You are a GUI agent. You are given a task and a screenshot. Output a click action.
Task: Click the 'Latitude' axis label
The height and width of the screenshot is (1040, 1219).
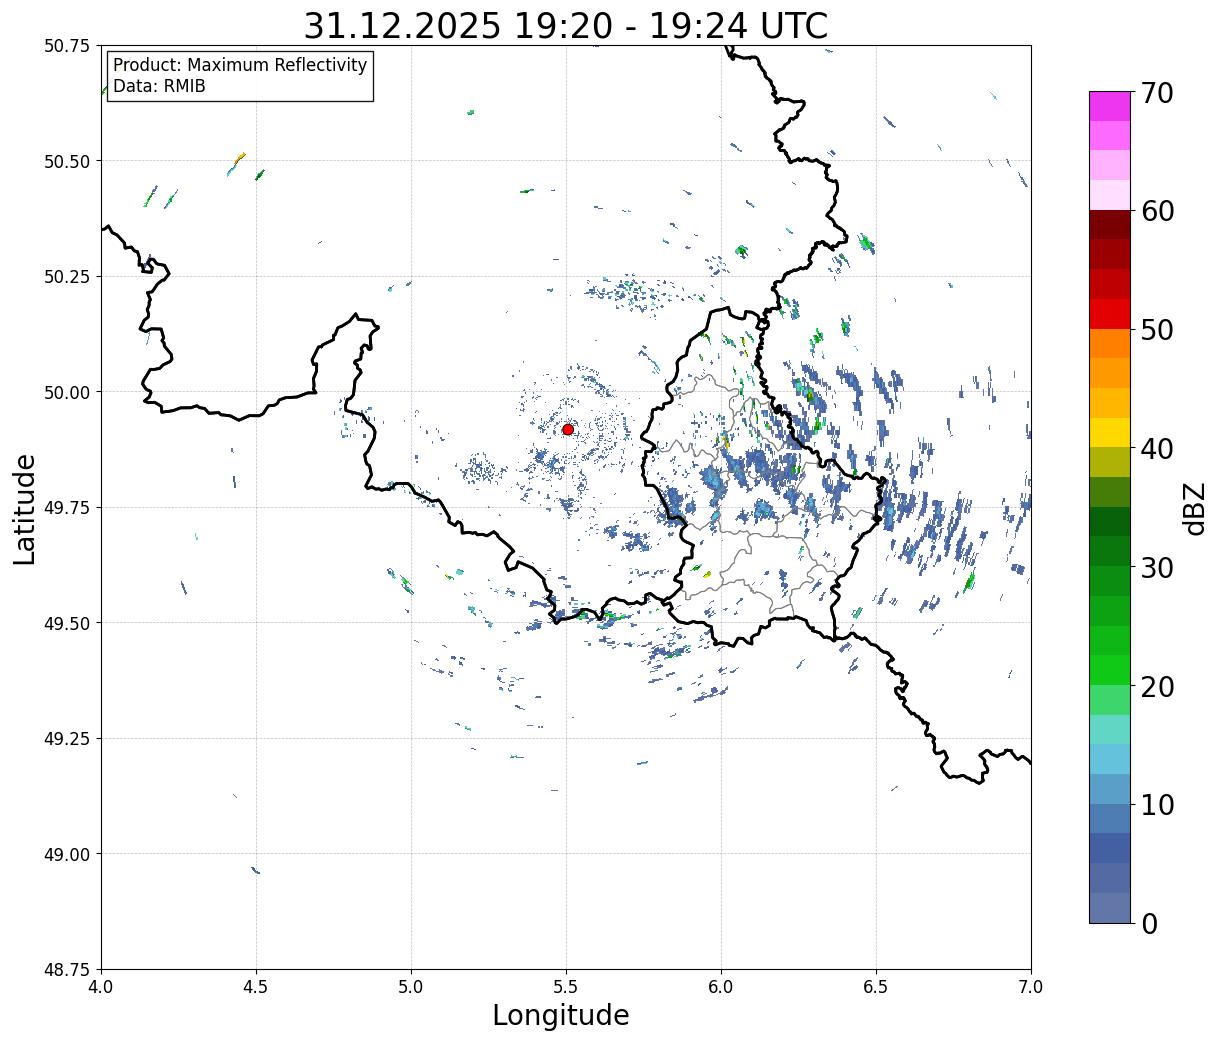point(25,509)
